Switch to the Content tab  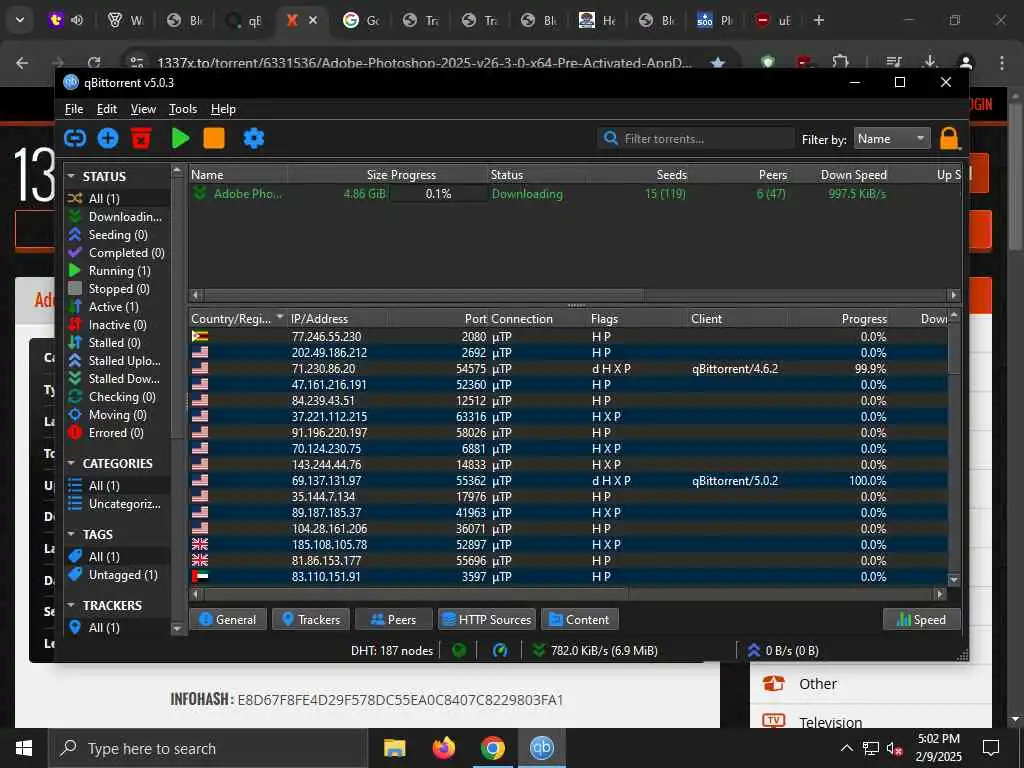tap(579, 619)
